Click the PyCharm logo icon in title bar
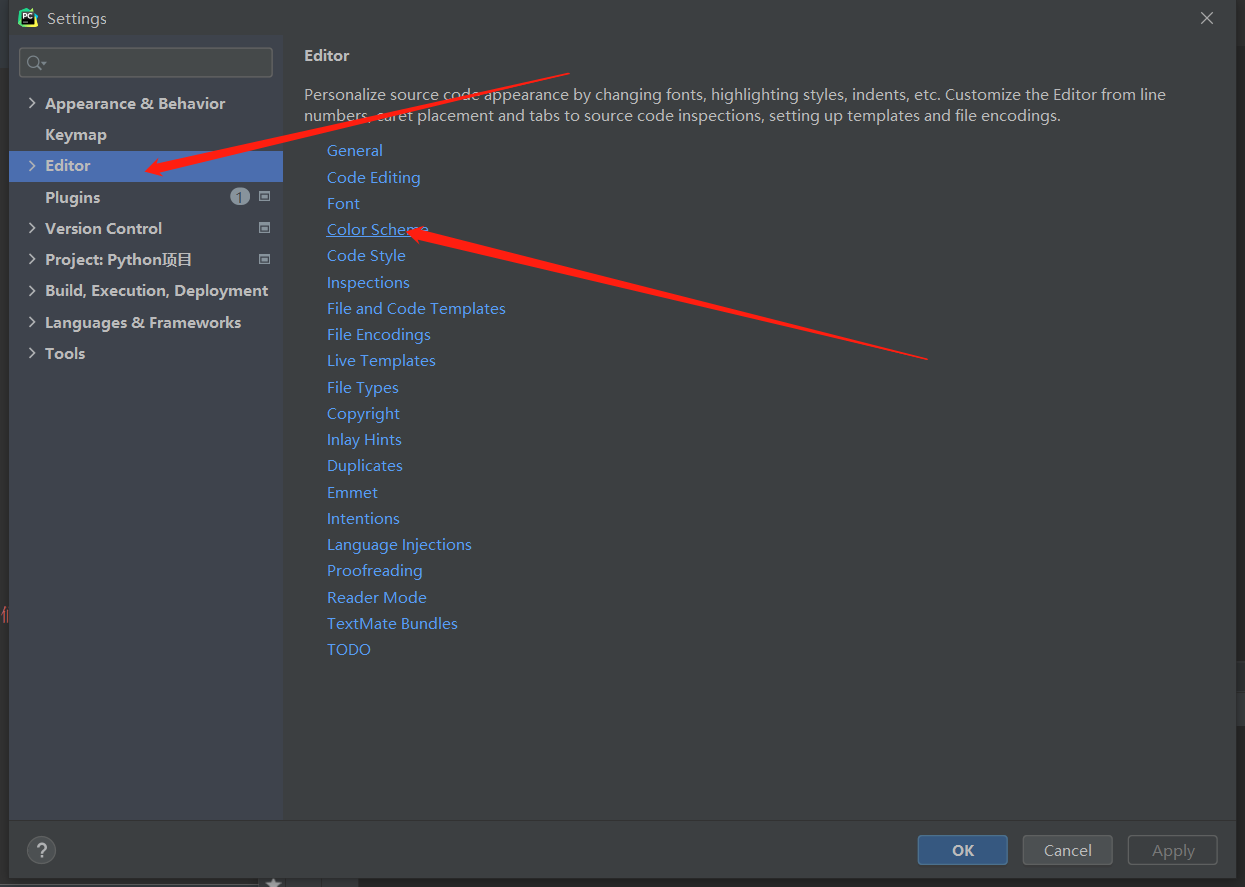Image resolution: width=1245 pixels, height=887 pixels. [27, 18]
